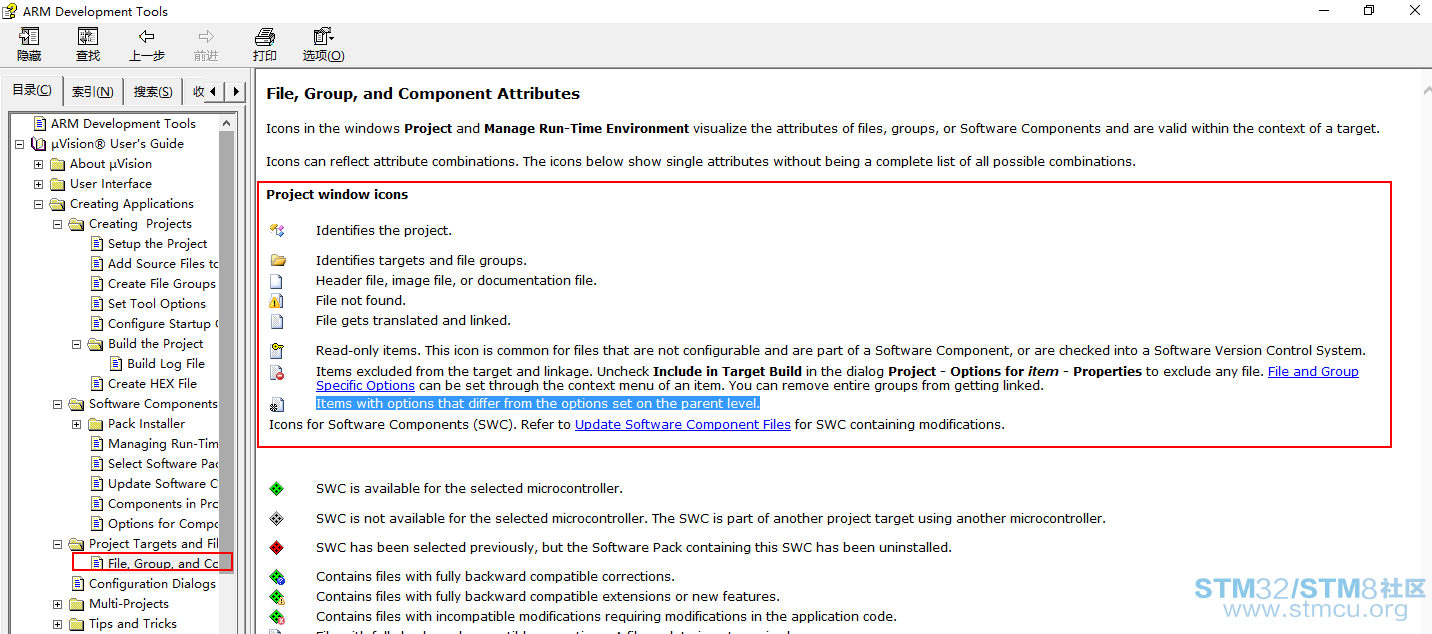The image size is (1432, 634).
Task: Click the green SWC available diamond icon
Action: coord(277,488)
